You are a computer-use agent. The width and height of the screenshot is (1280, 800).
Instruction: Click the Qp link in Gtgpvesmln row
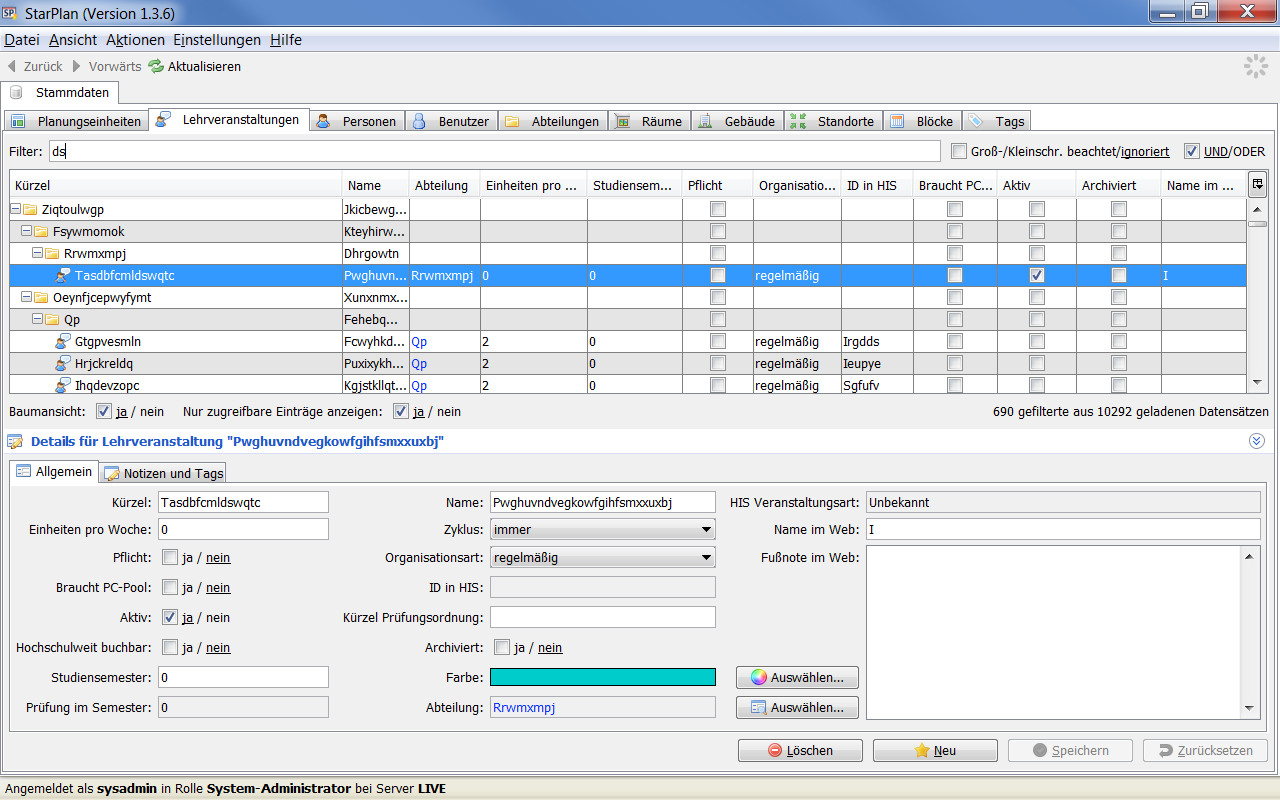coord(419,342)
